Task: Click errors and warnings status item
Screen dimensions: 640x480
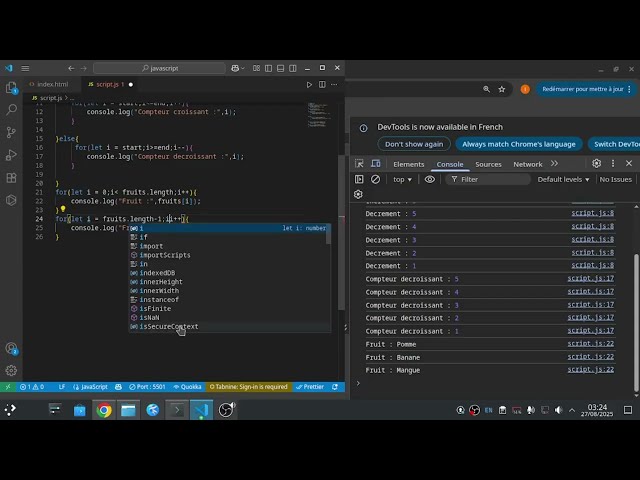Action: 32,387
